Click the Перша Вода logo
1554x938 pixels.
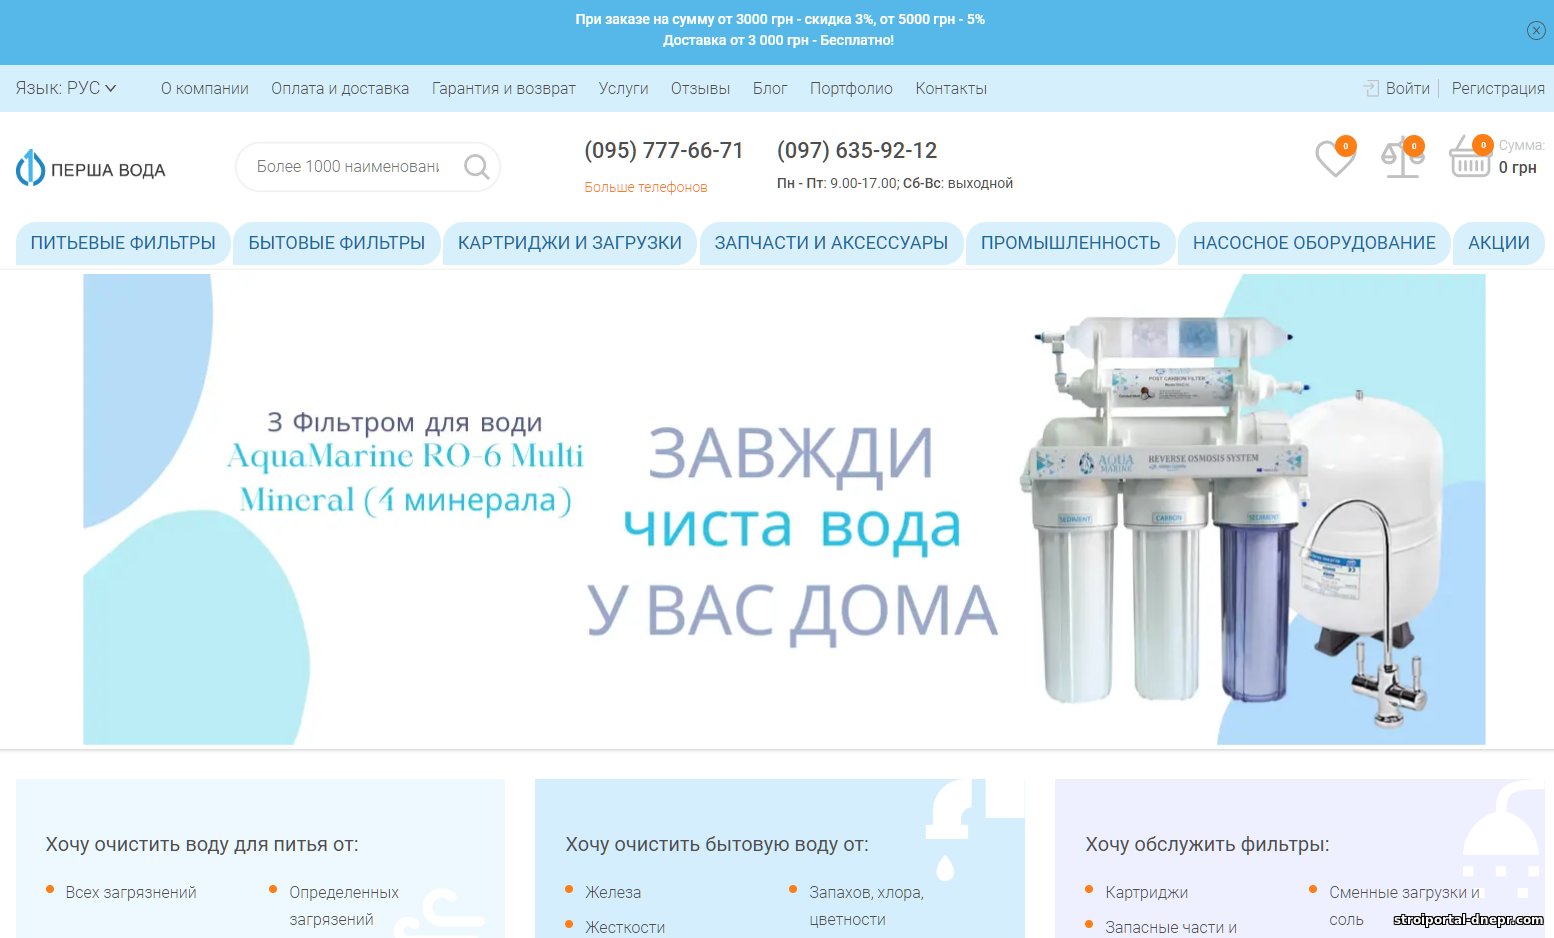(91, 169)
